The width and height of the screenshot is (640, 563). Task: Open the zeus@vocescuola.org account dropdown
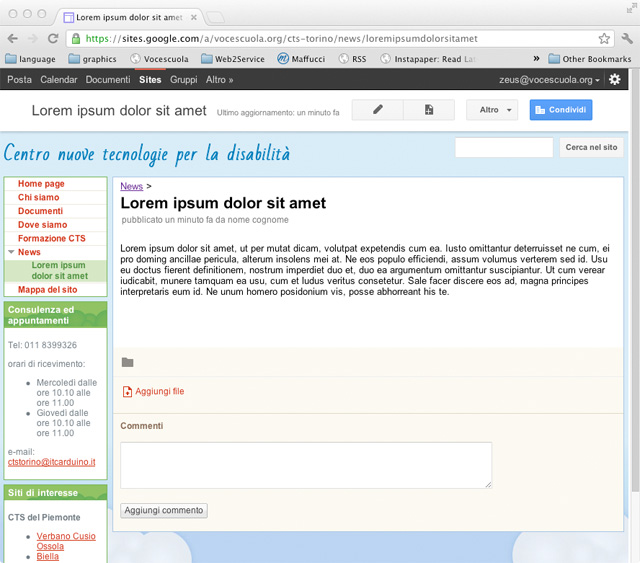[x=549, y=80]
